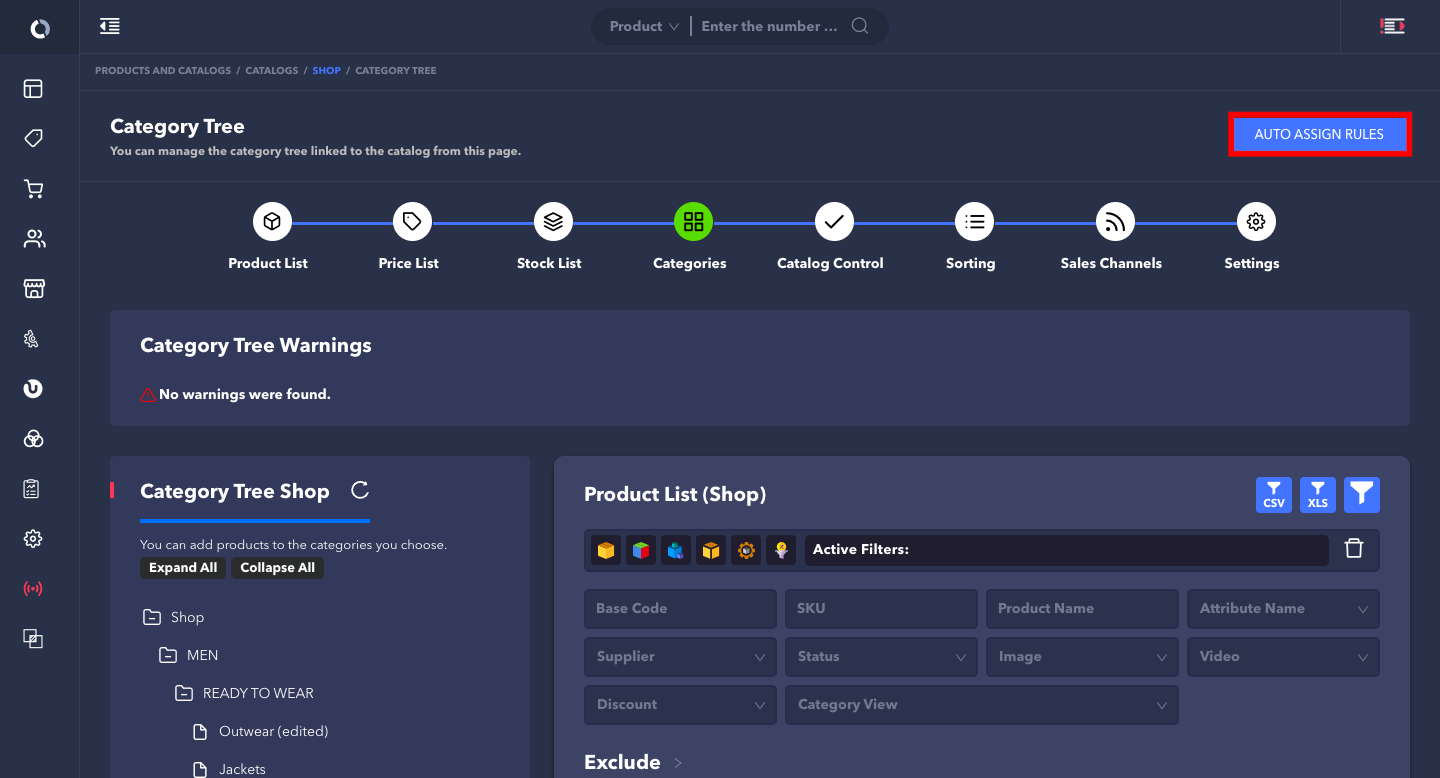
Task: Click the Settings gear step icon
Action: click(x=1256, y=221)
